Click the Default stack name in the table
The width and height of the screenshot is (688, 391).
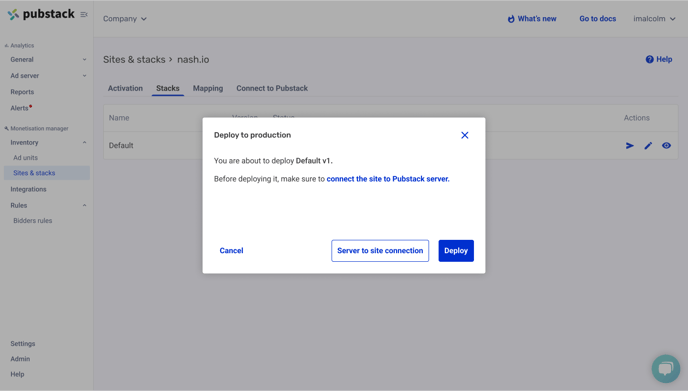click(x=121, y=146)
